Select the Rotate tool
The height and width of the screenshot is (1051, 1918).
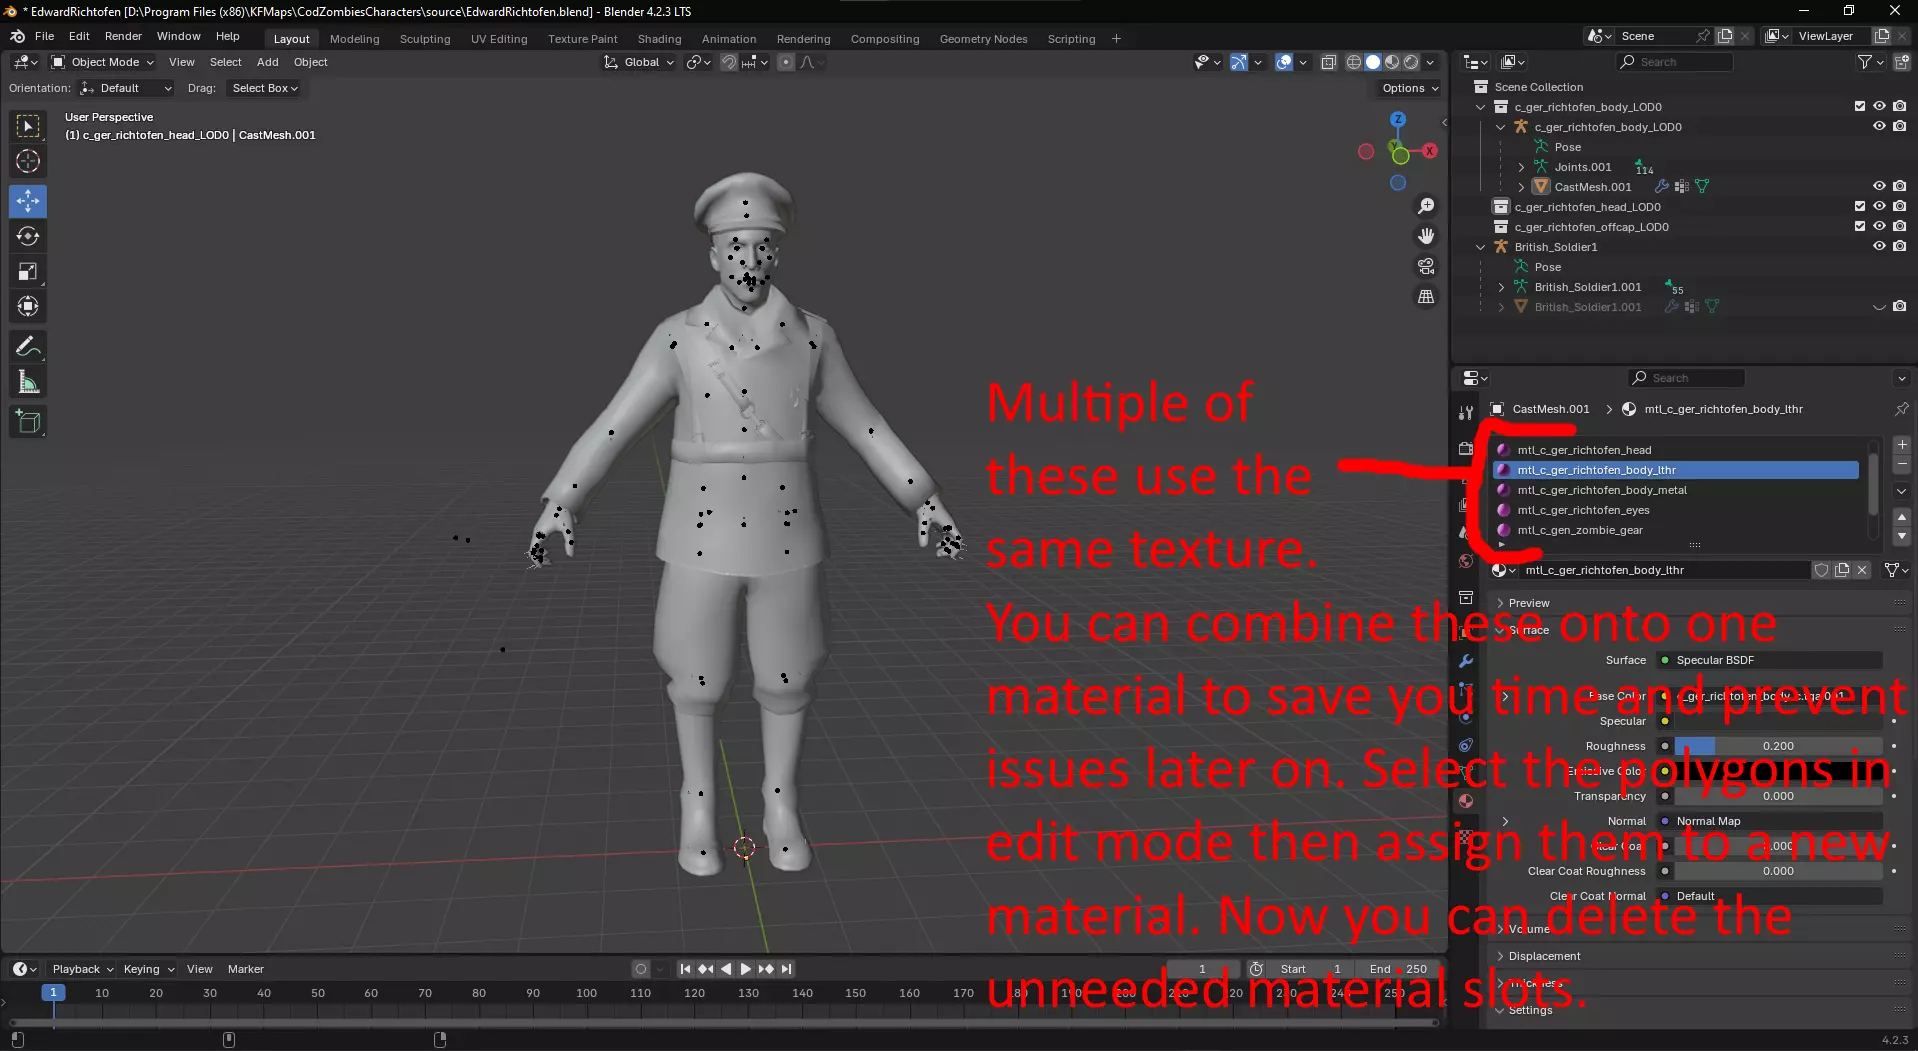click(28, 236)
